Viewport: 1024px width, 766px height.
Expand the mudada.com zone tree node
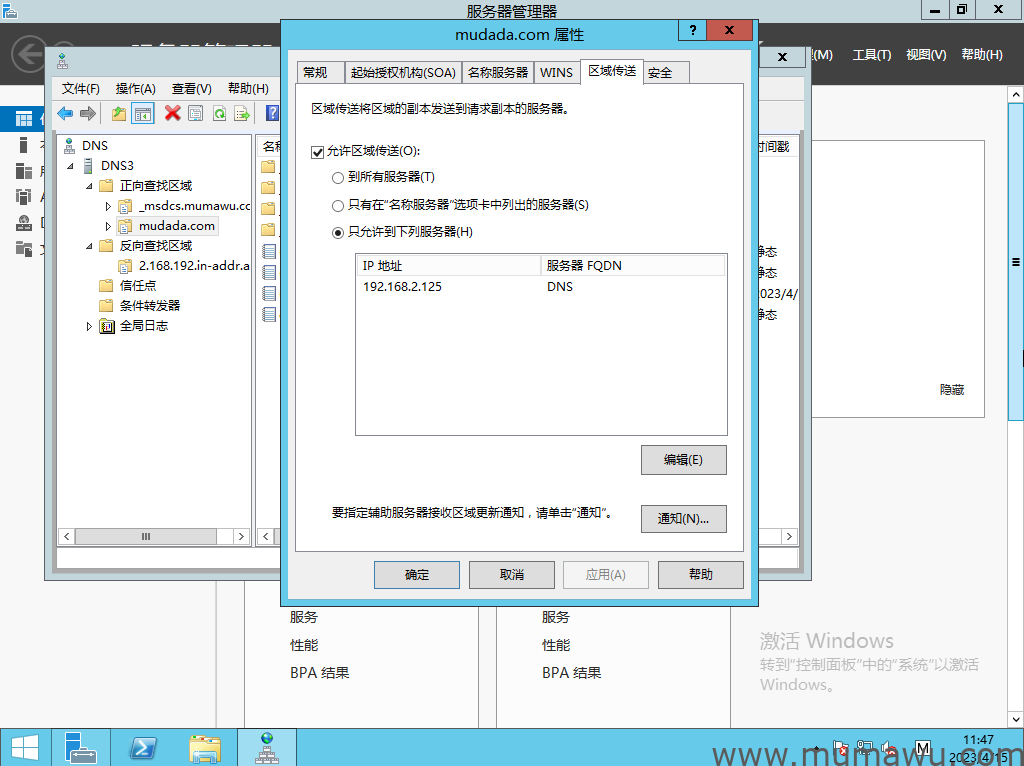(x=108, y=226)
